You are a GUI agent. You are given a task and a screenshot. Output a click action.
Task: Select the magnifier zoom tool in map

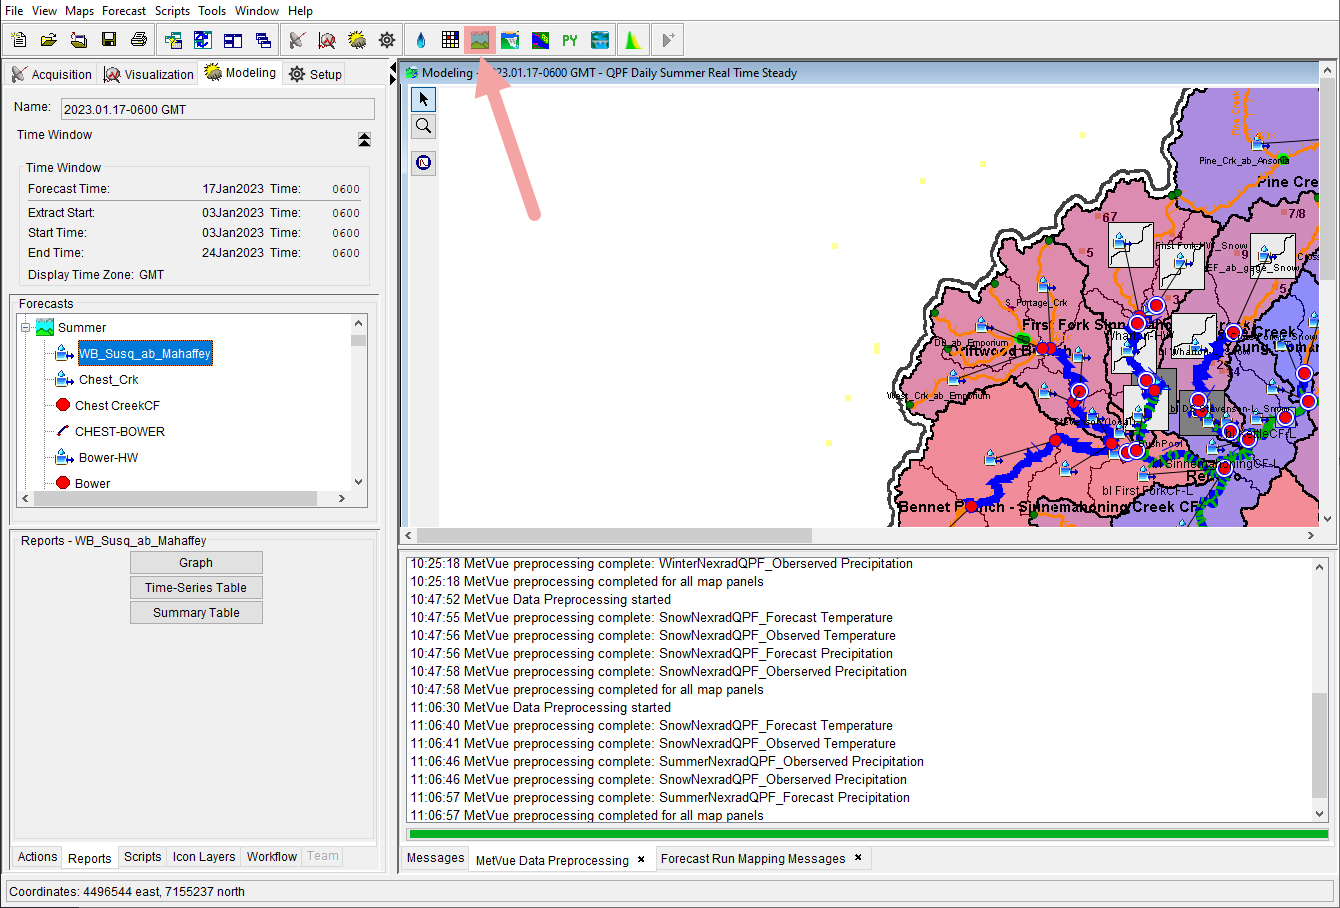[x=424, y=126]
